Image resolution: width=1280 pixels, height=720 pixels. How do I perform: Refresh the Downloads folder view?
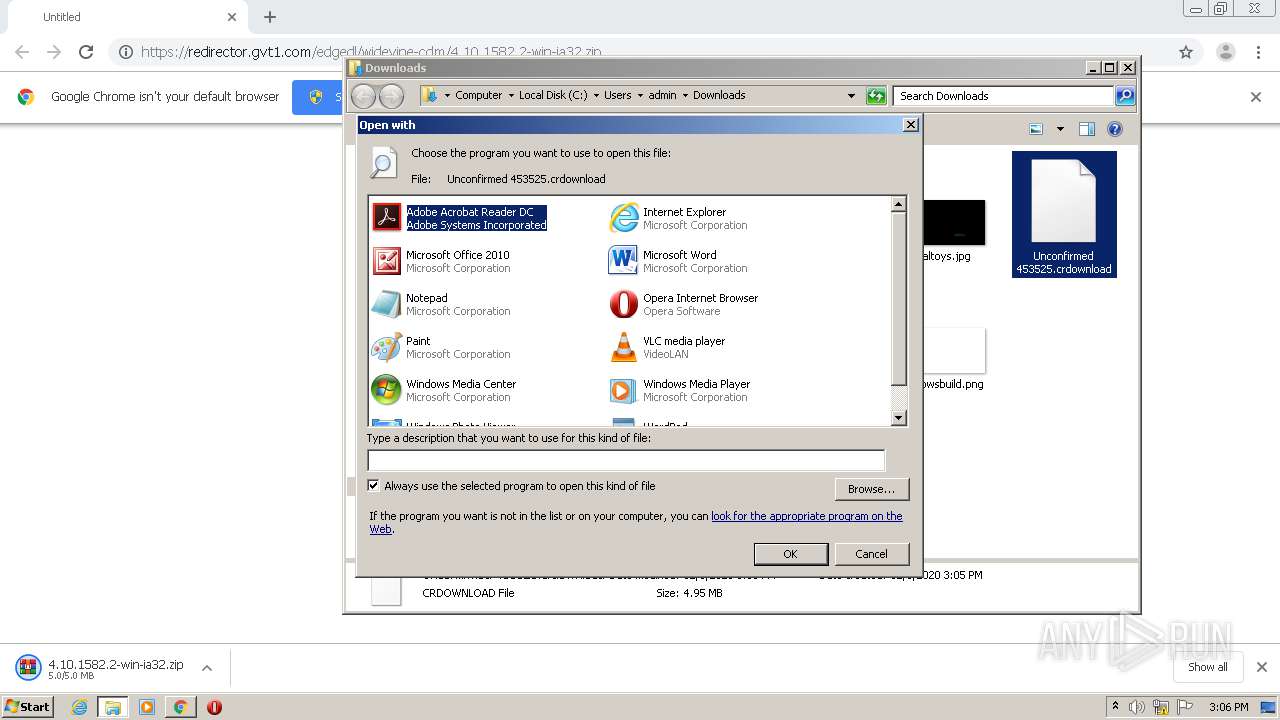[x=876, y=96]
